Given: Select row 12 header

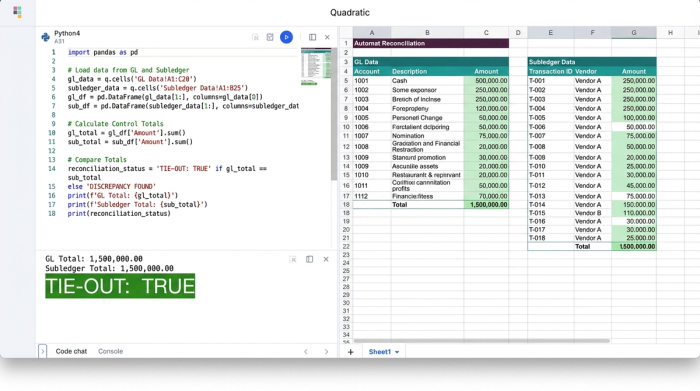Looking at the screenshot, I should click(346, 146).
